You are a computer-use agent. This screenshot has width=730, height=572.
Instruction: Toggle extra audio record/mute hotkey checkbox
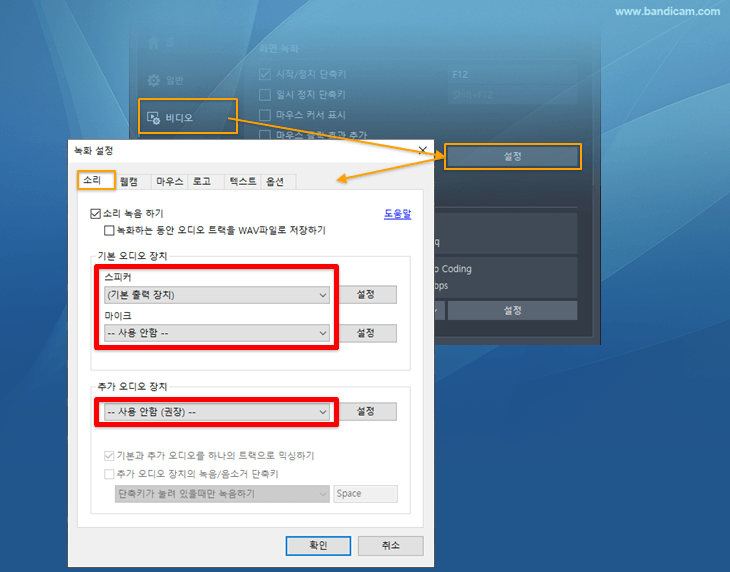tap(109, 474)
